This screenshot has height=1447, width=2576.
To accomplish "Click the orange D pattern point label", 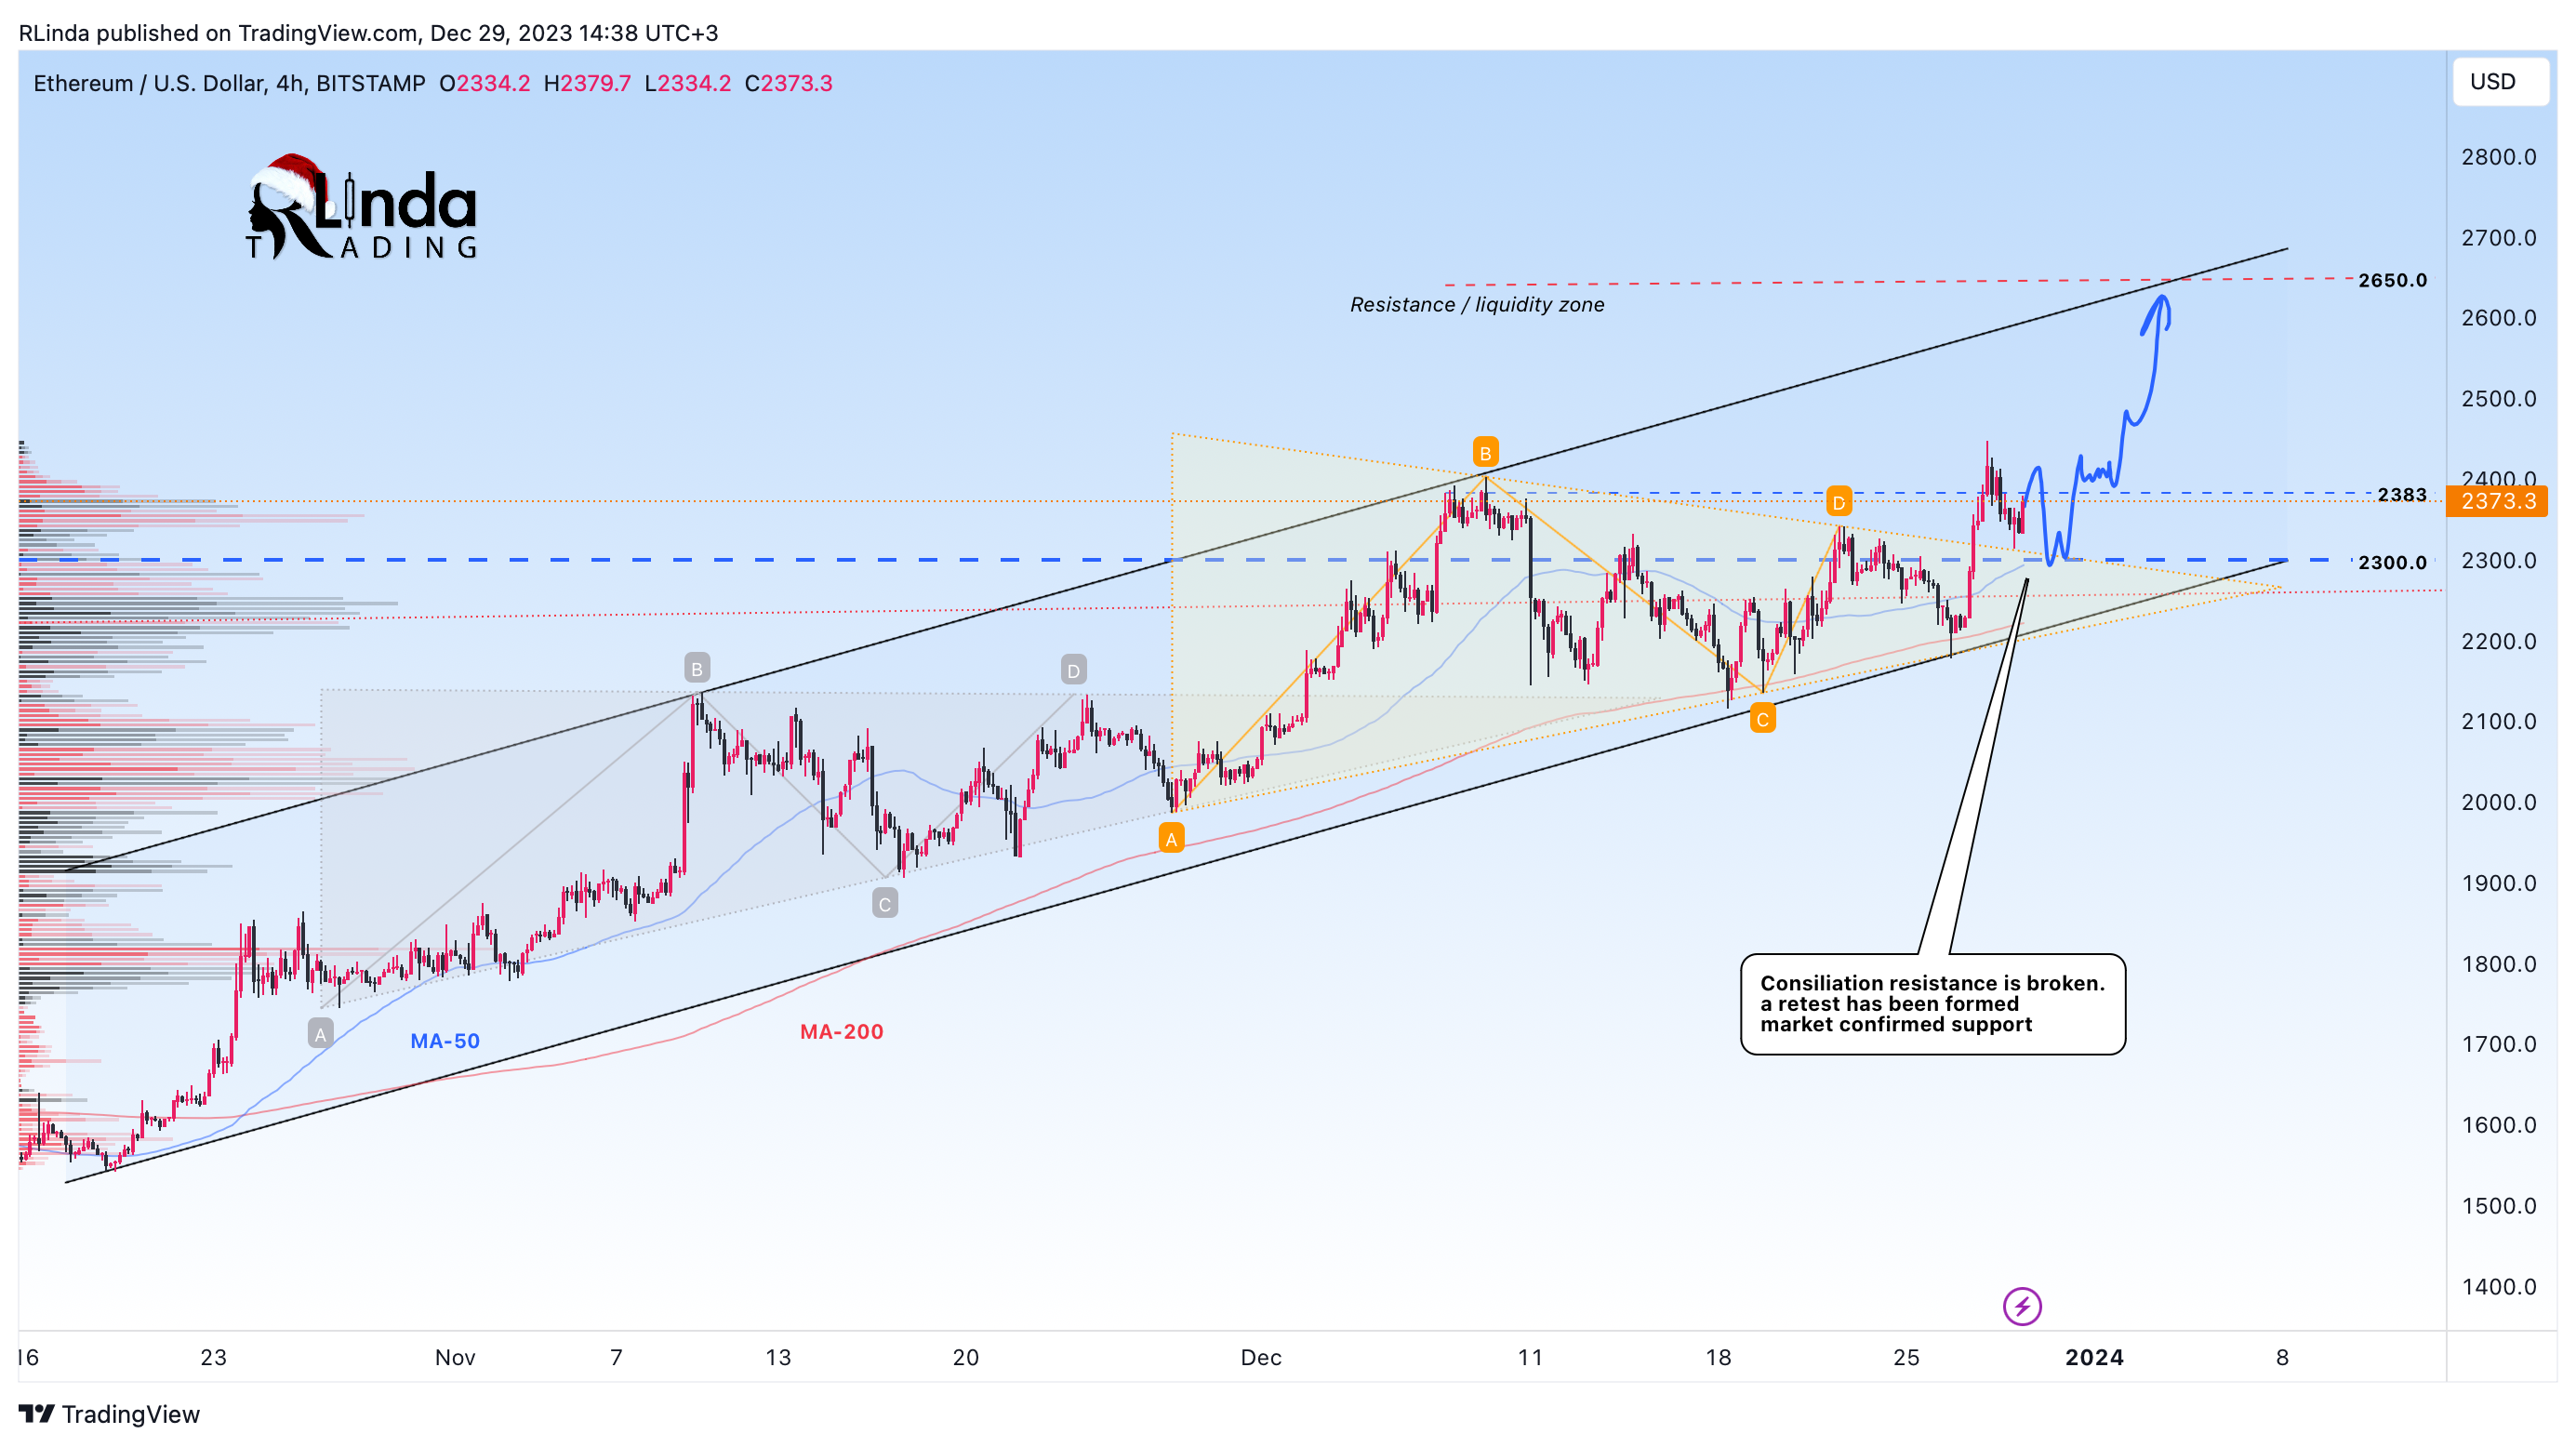I will click(1838, 502).
